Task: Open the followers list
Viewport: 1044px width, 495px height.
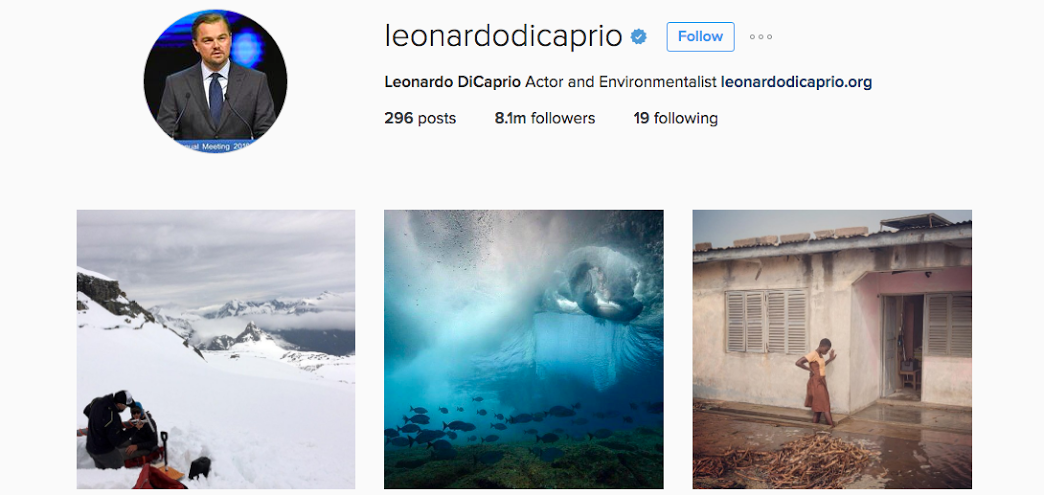Action: coord(545,119)
